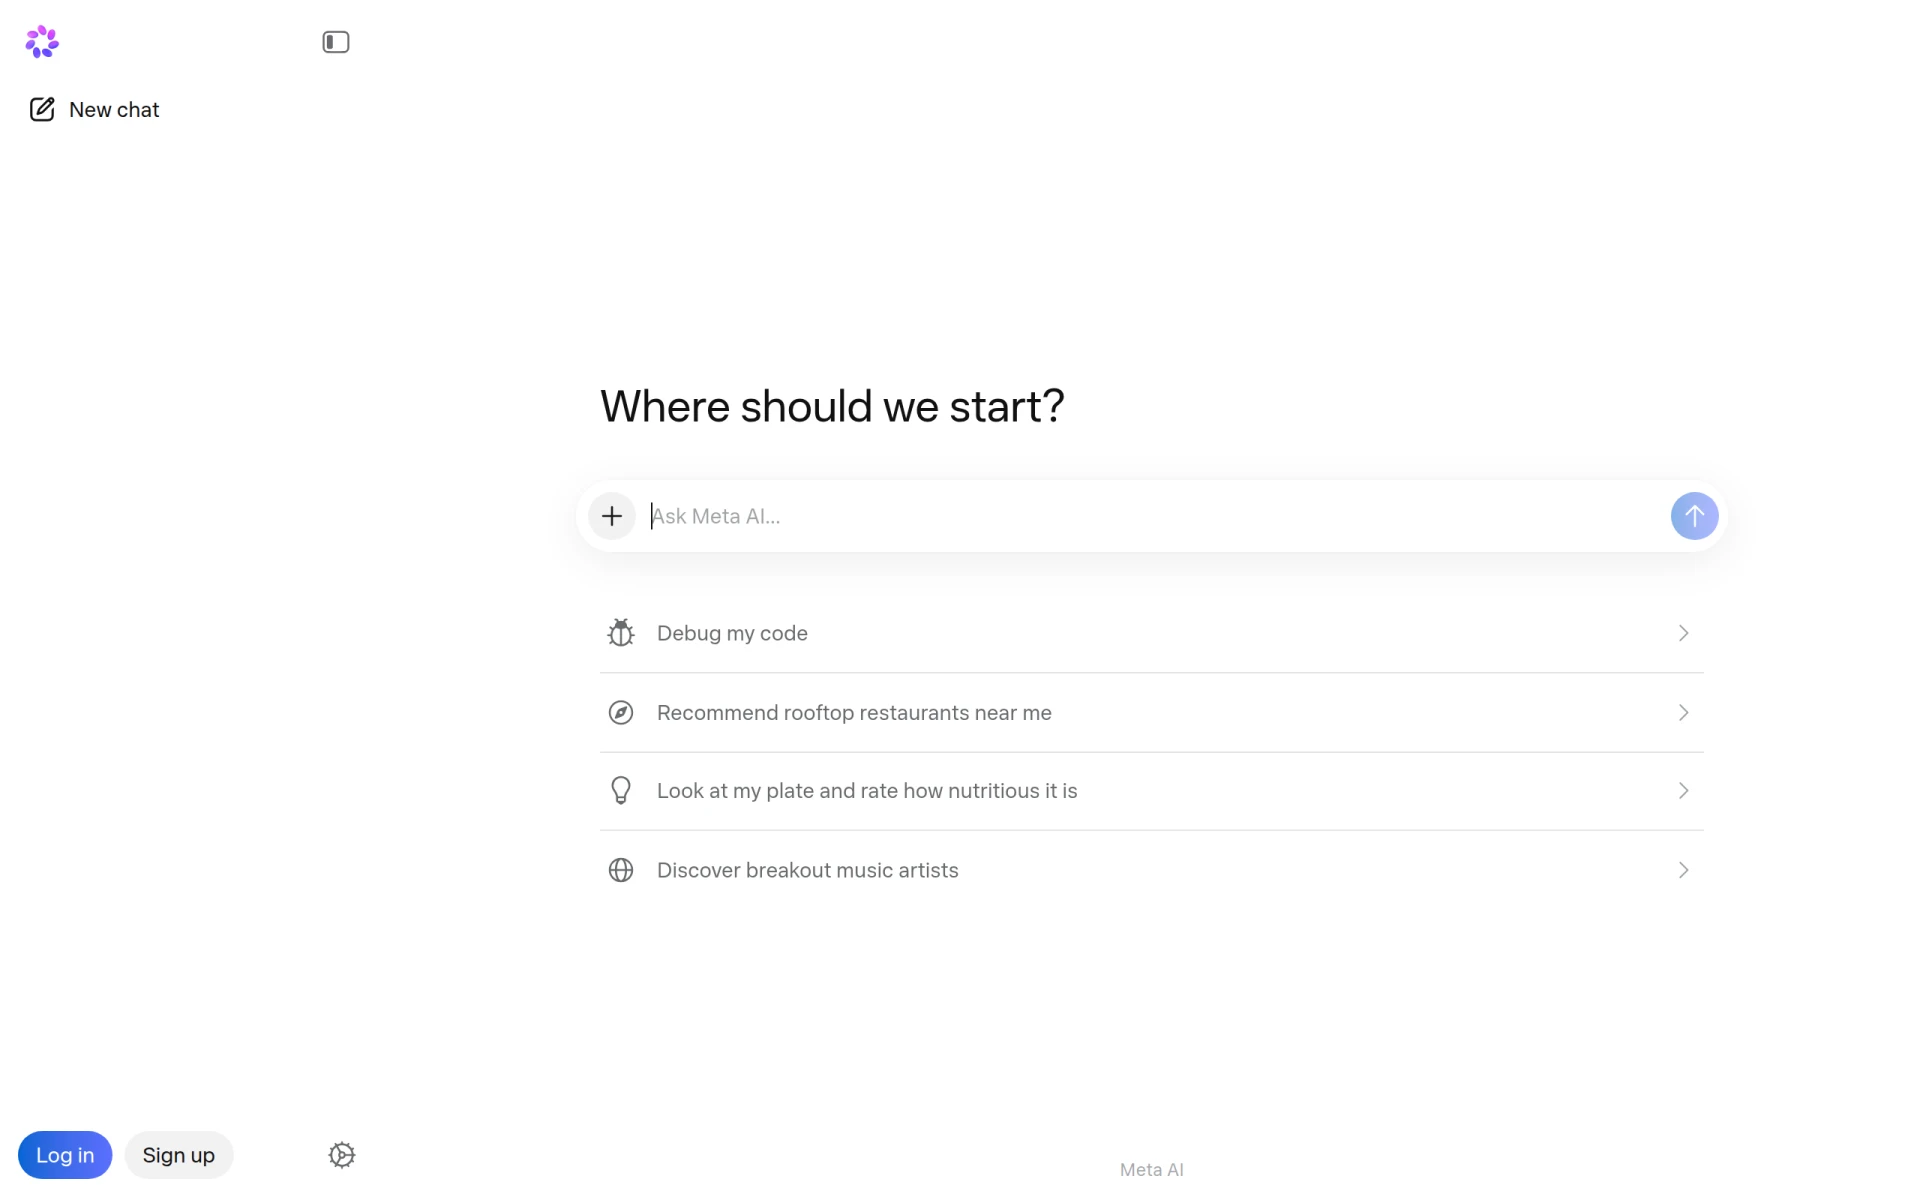The image size is (1920, 1200).
Task: Start a New chat
Action: pos(94,110)
